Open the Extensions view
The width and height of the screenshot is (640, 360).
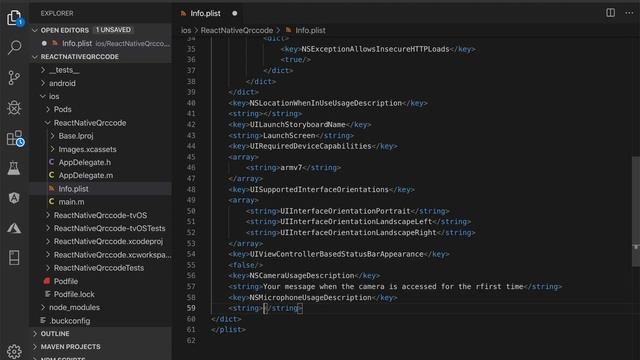tap(16, 138)
